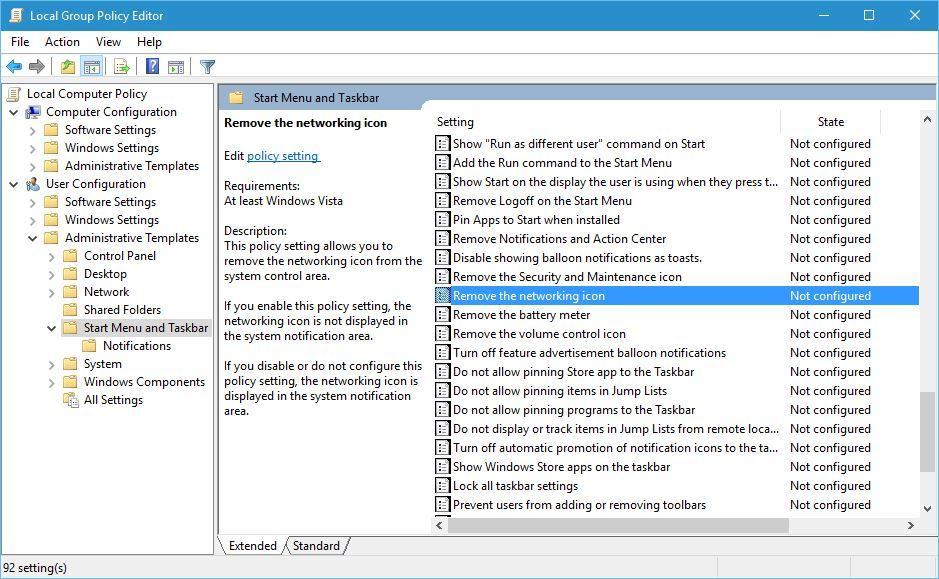Click policy icon for Remove the volume control icon
939x579 pixels.
(442, 334)
